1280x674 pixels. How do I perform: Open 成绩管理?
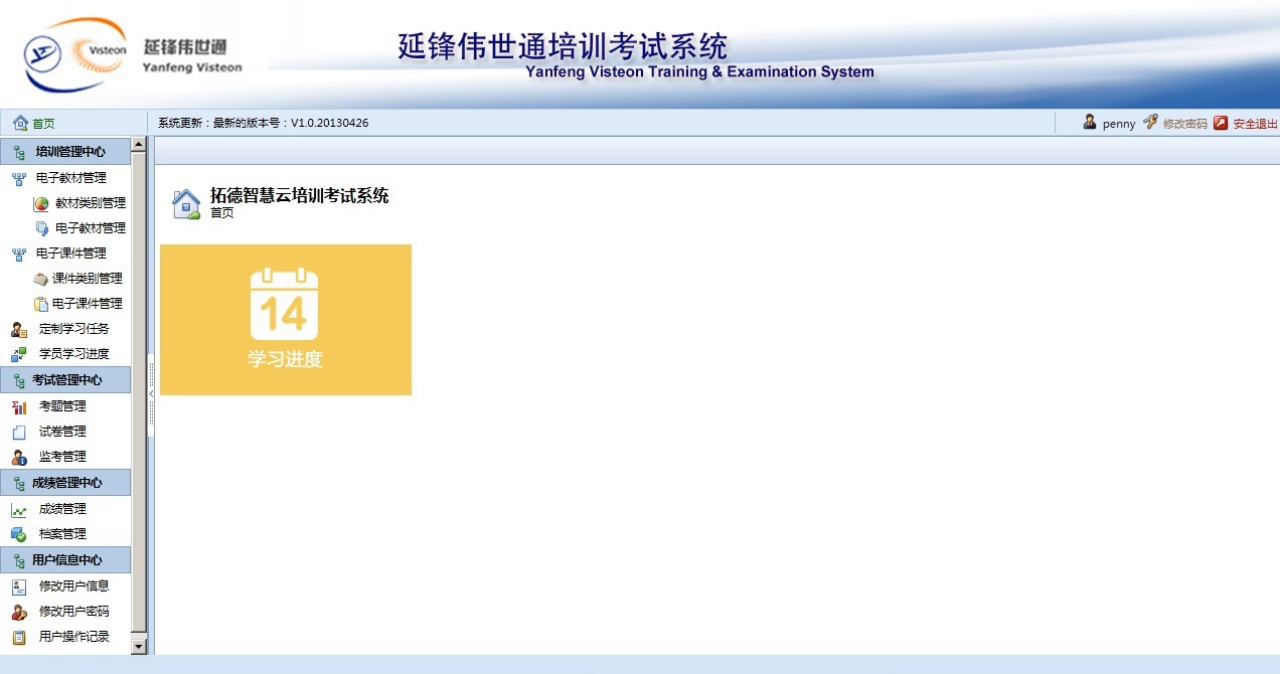(x=62, y=509)
